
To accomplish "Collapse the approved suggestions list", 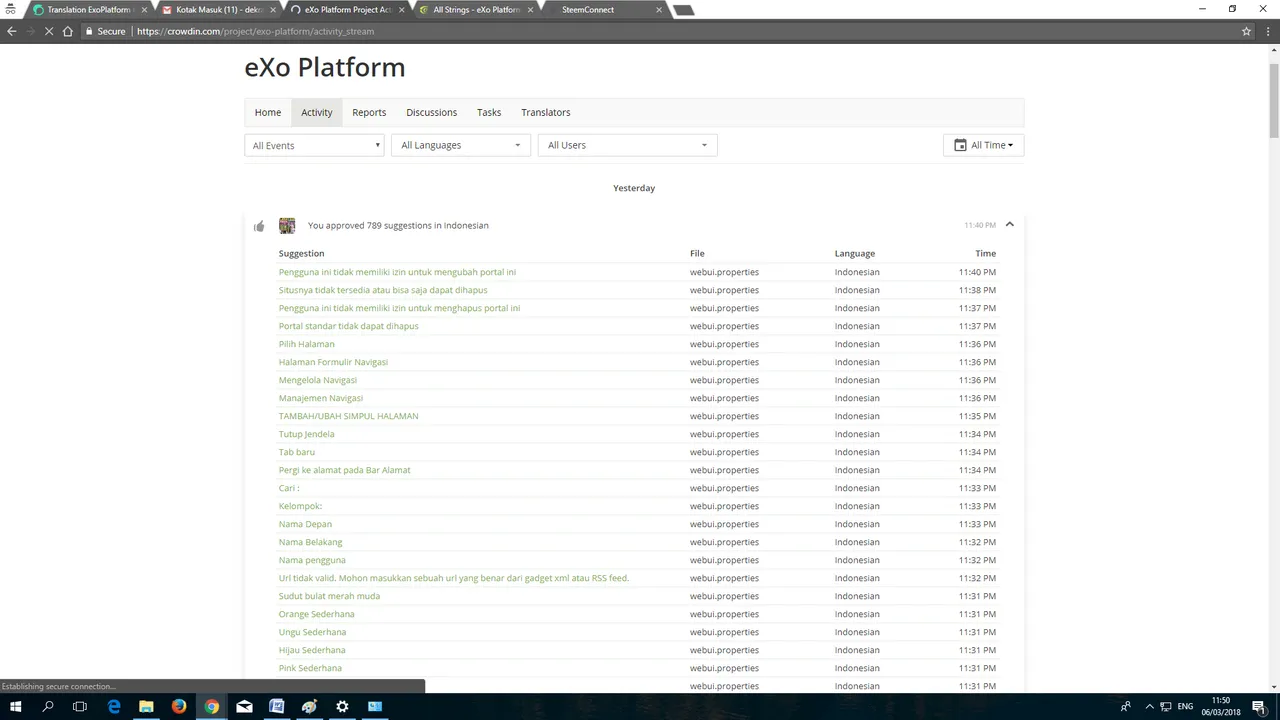I will (1009, 224).
